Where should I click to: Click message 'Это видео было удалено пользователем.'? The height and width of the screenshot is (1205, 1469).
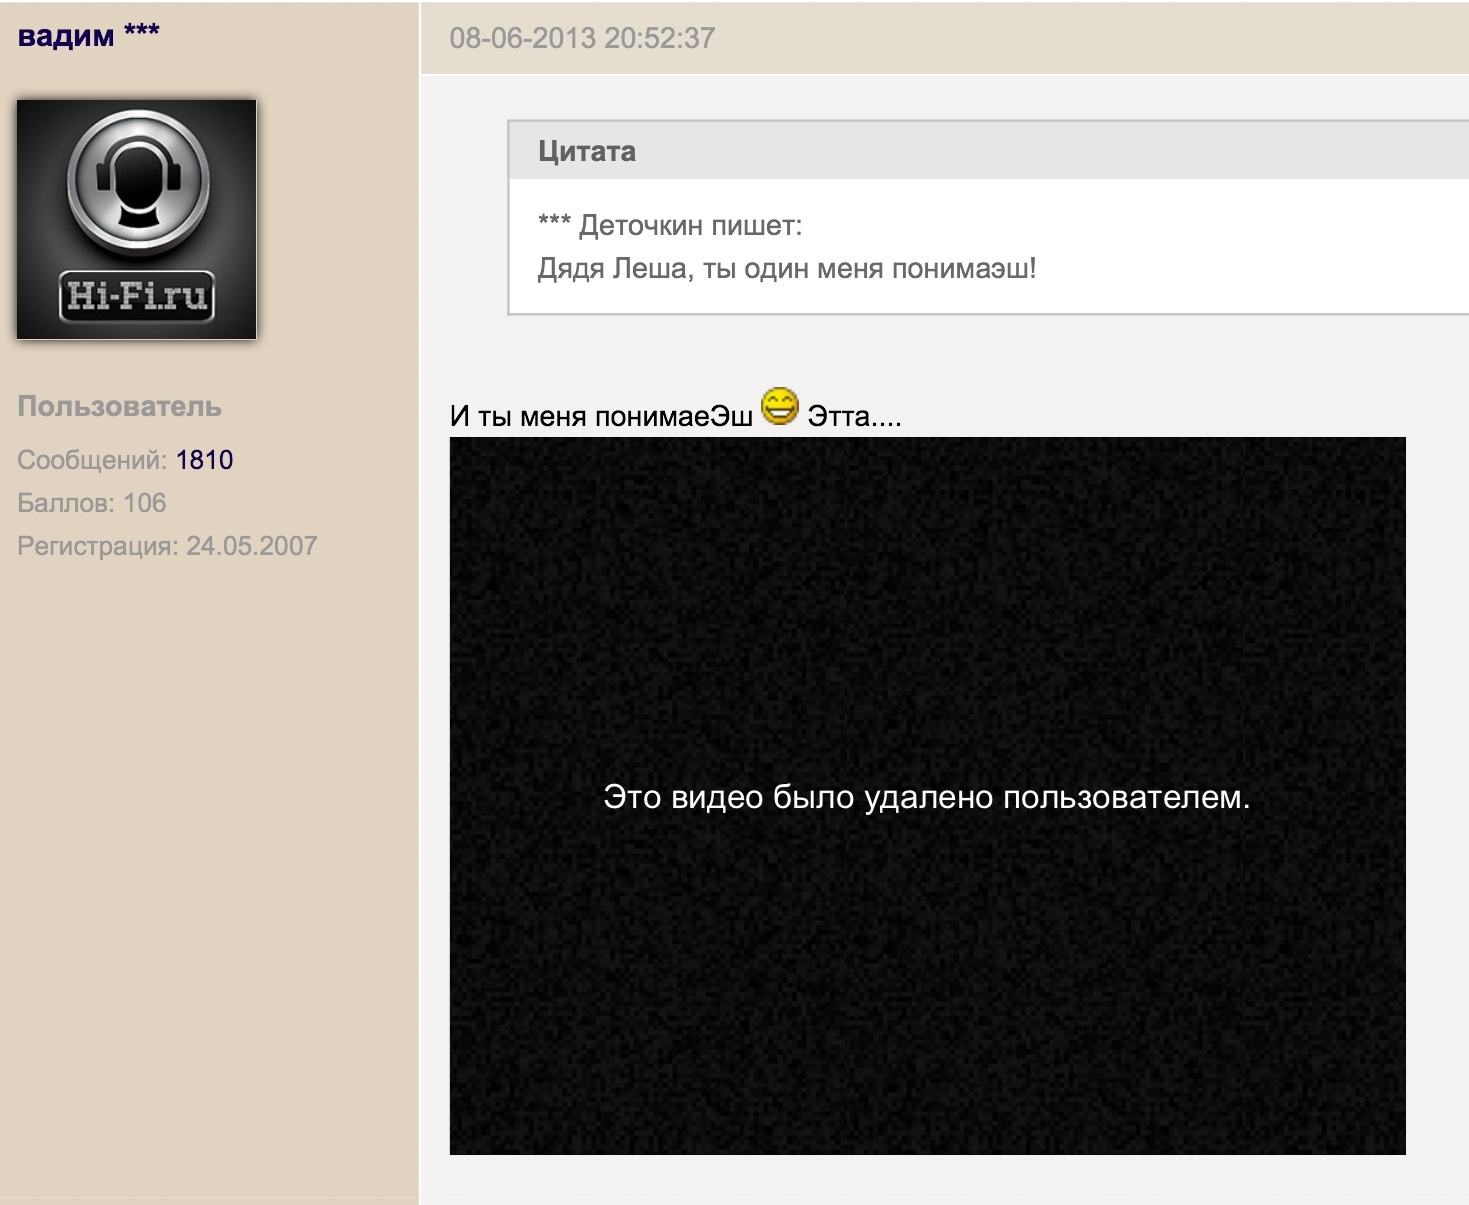point(926,797)
